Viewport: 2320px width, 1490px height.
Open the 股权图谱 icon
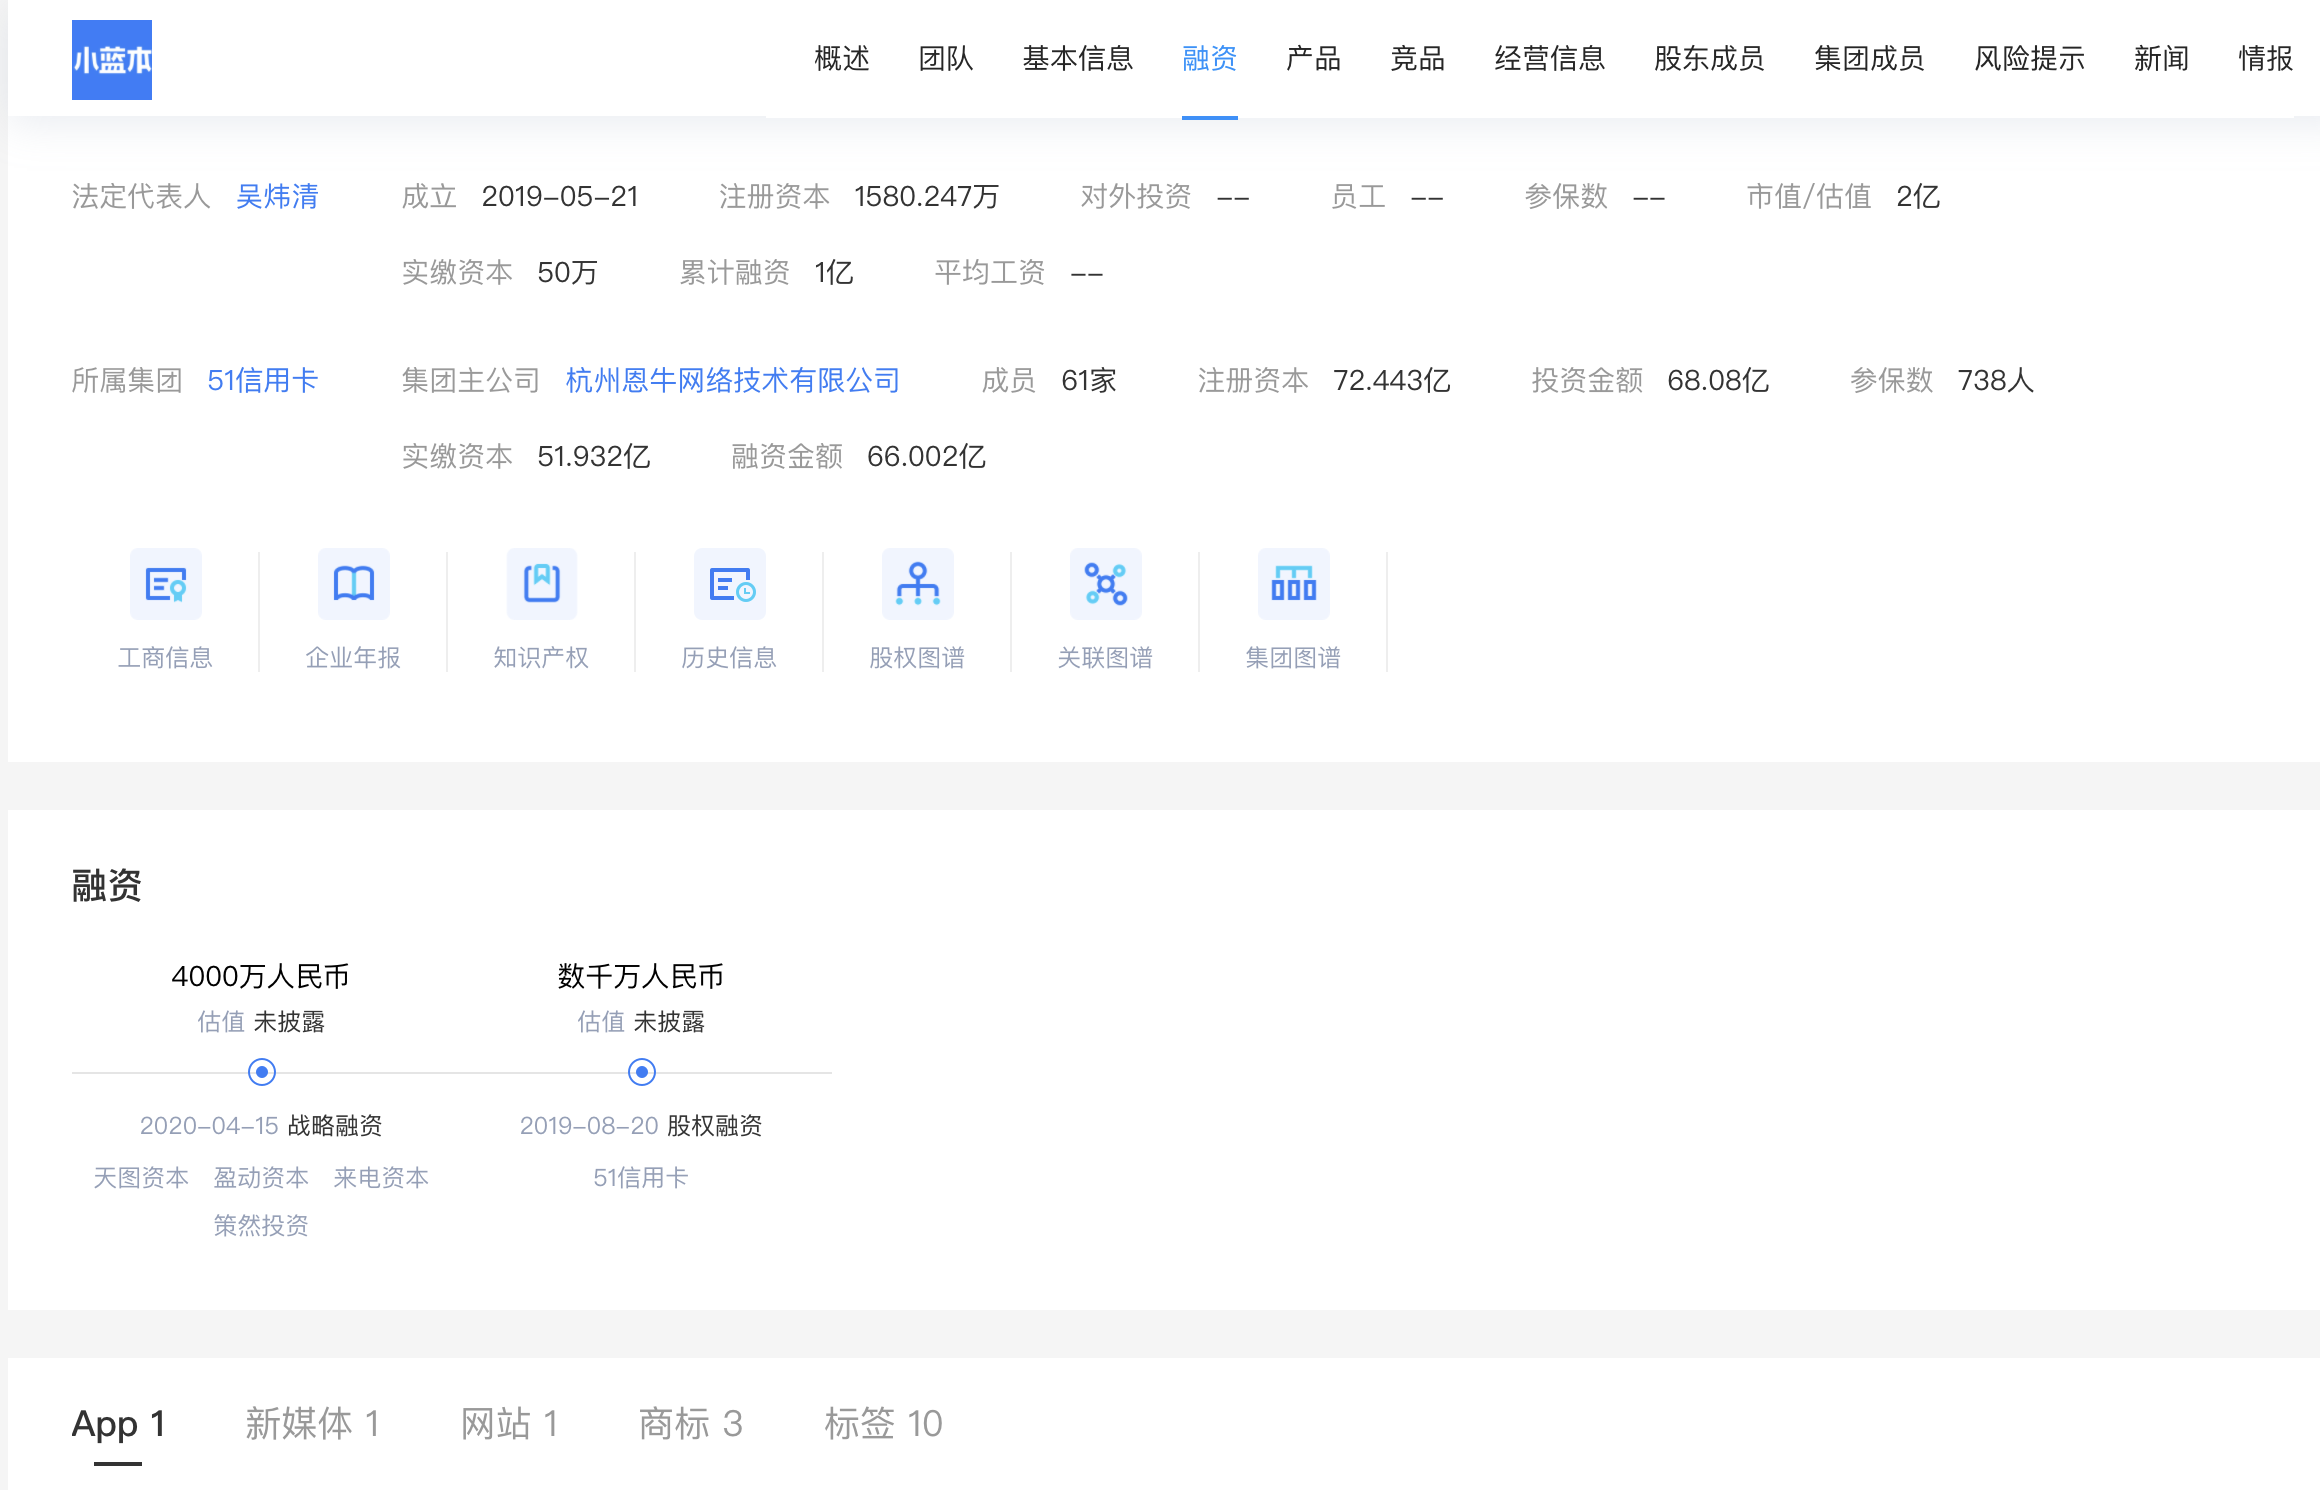917,584
